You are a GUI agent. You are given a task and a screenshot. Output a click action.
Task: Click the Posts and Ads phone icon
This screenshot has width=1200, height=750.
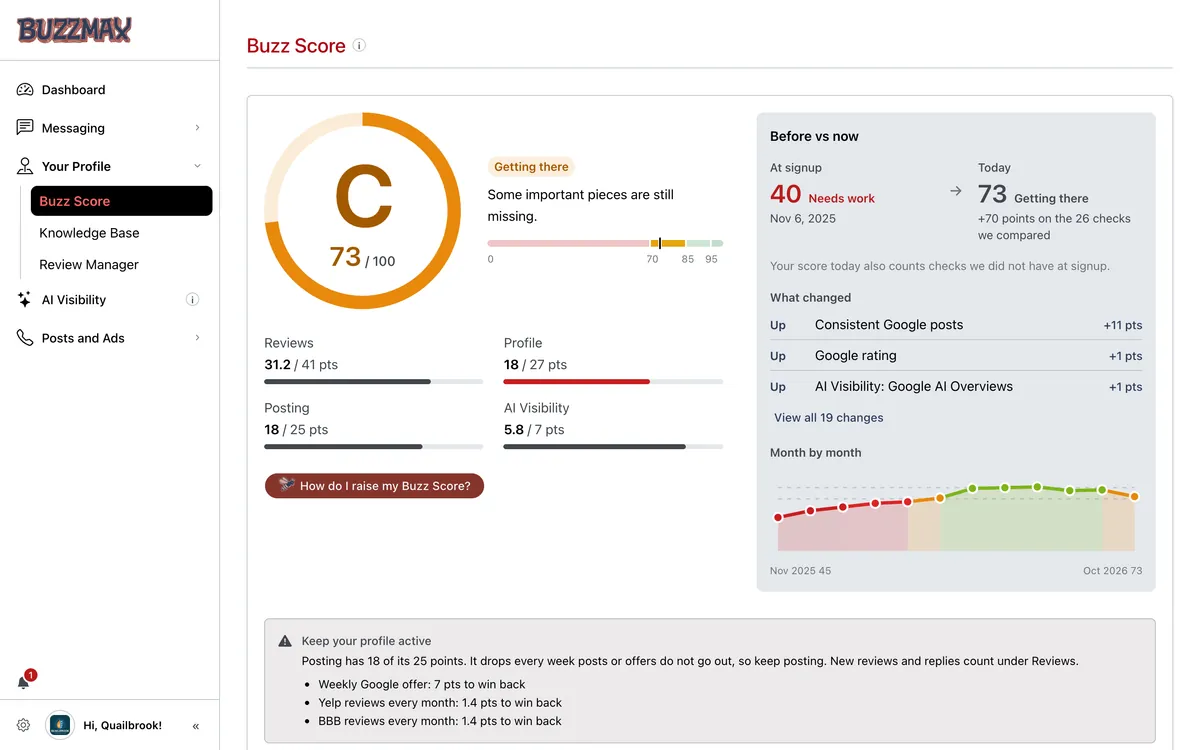click(x=25, y=338)
